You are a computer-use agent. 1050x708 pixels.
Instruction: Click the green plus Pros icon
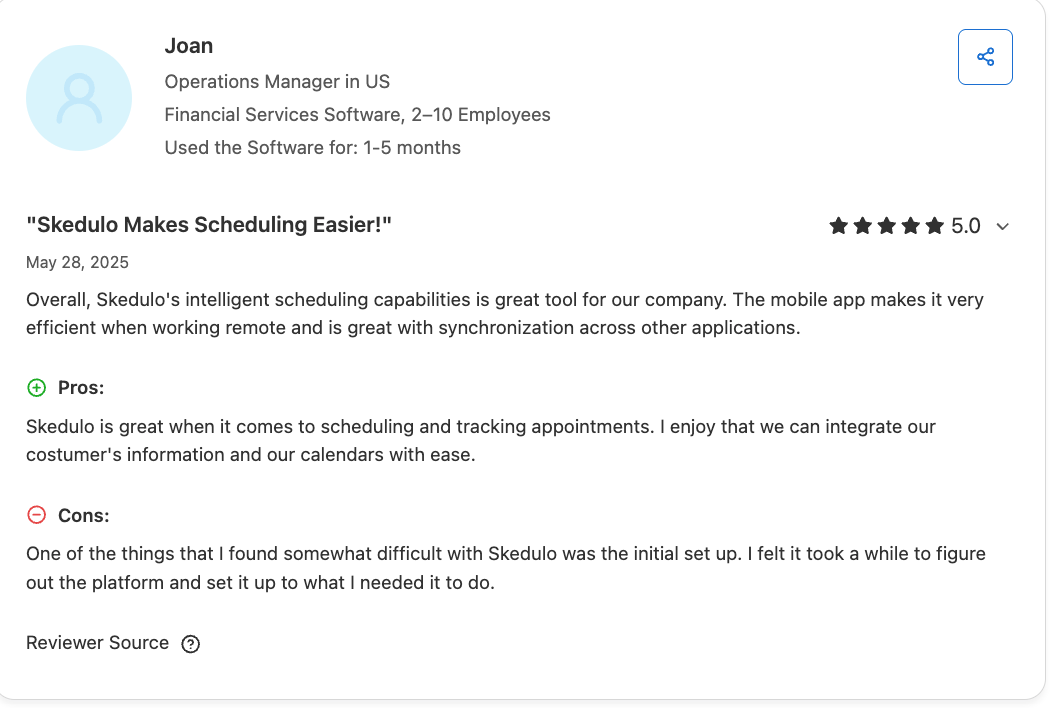(x=36, y=387)
